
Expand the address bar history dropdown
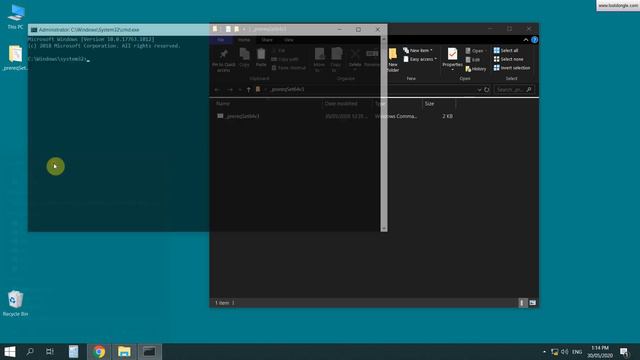[479, 89]
